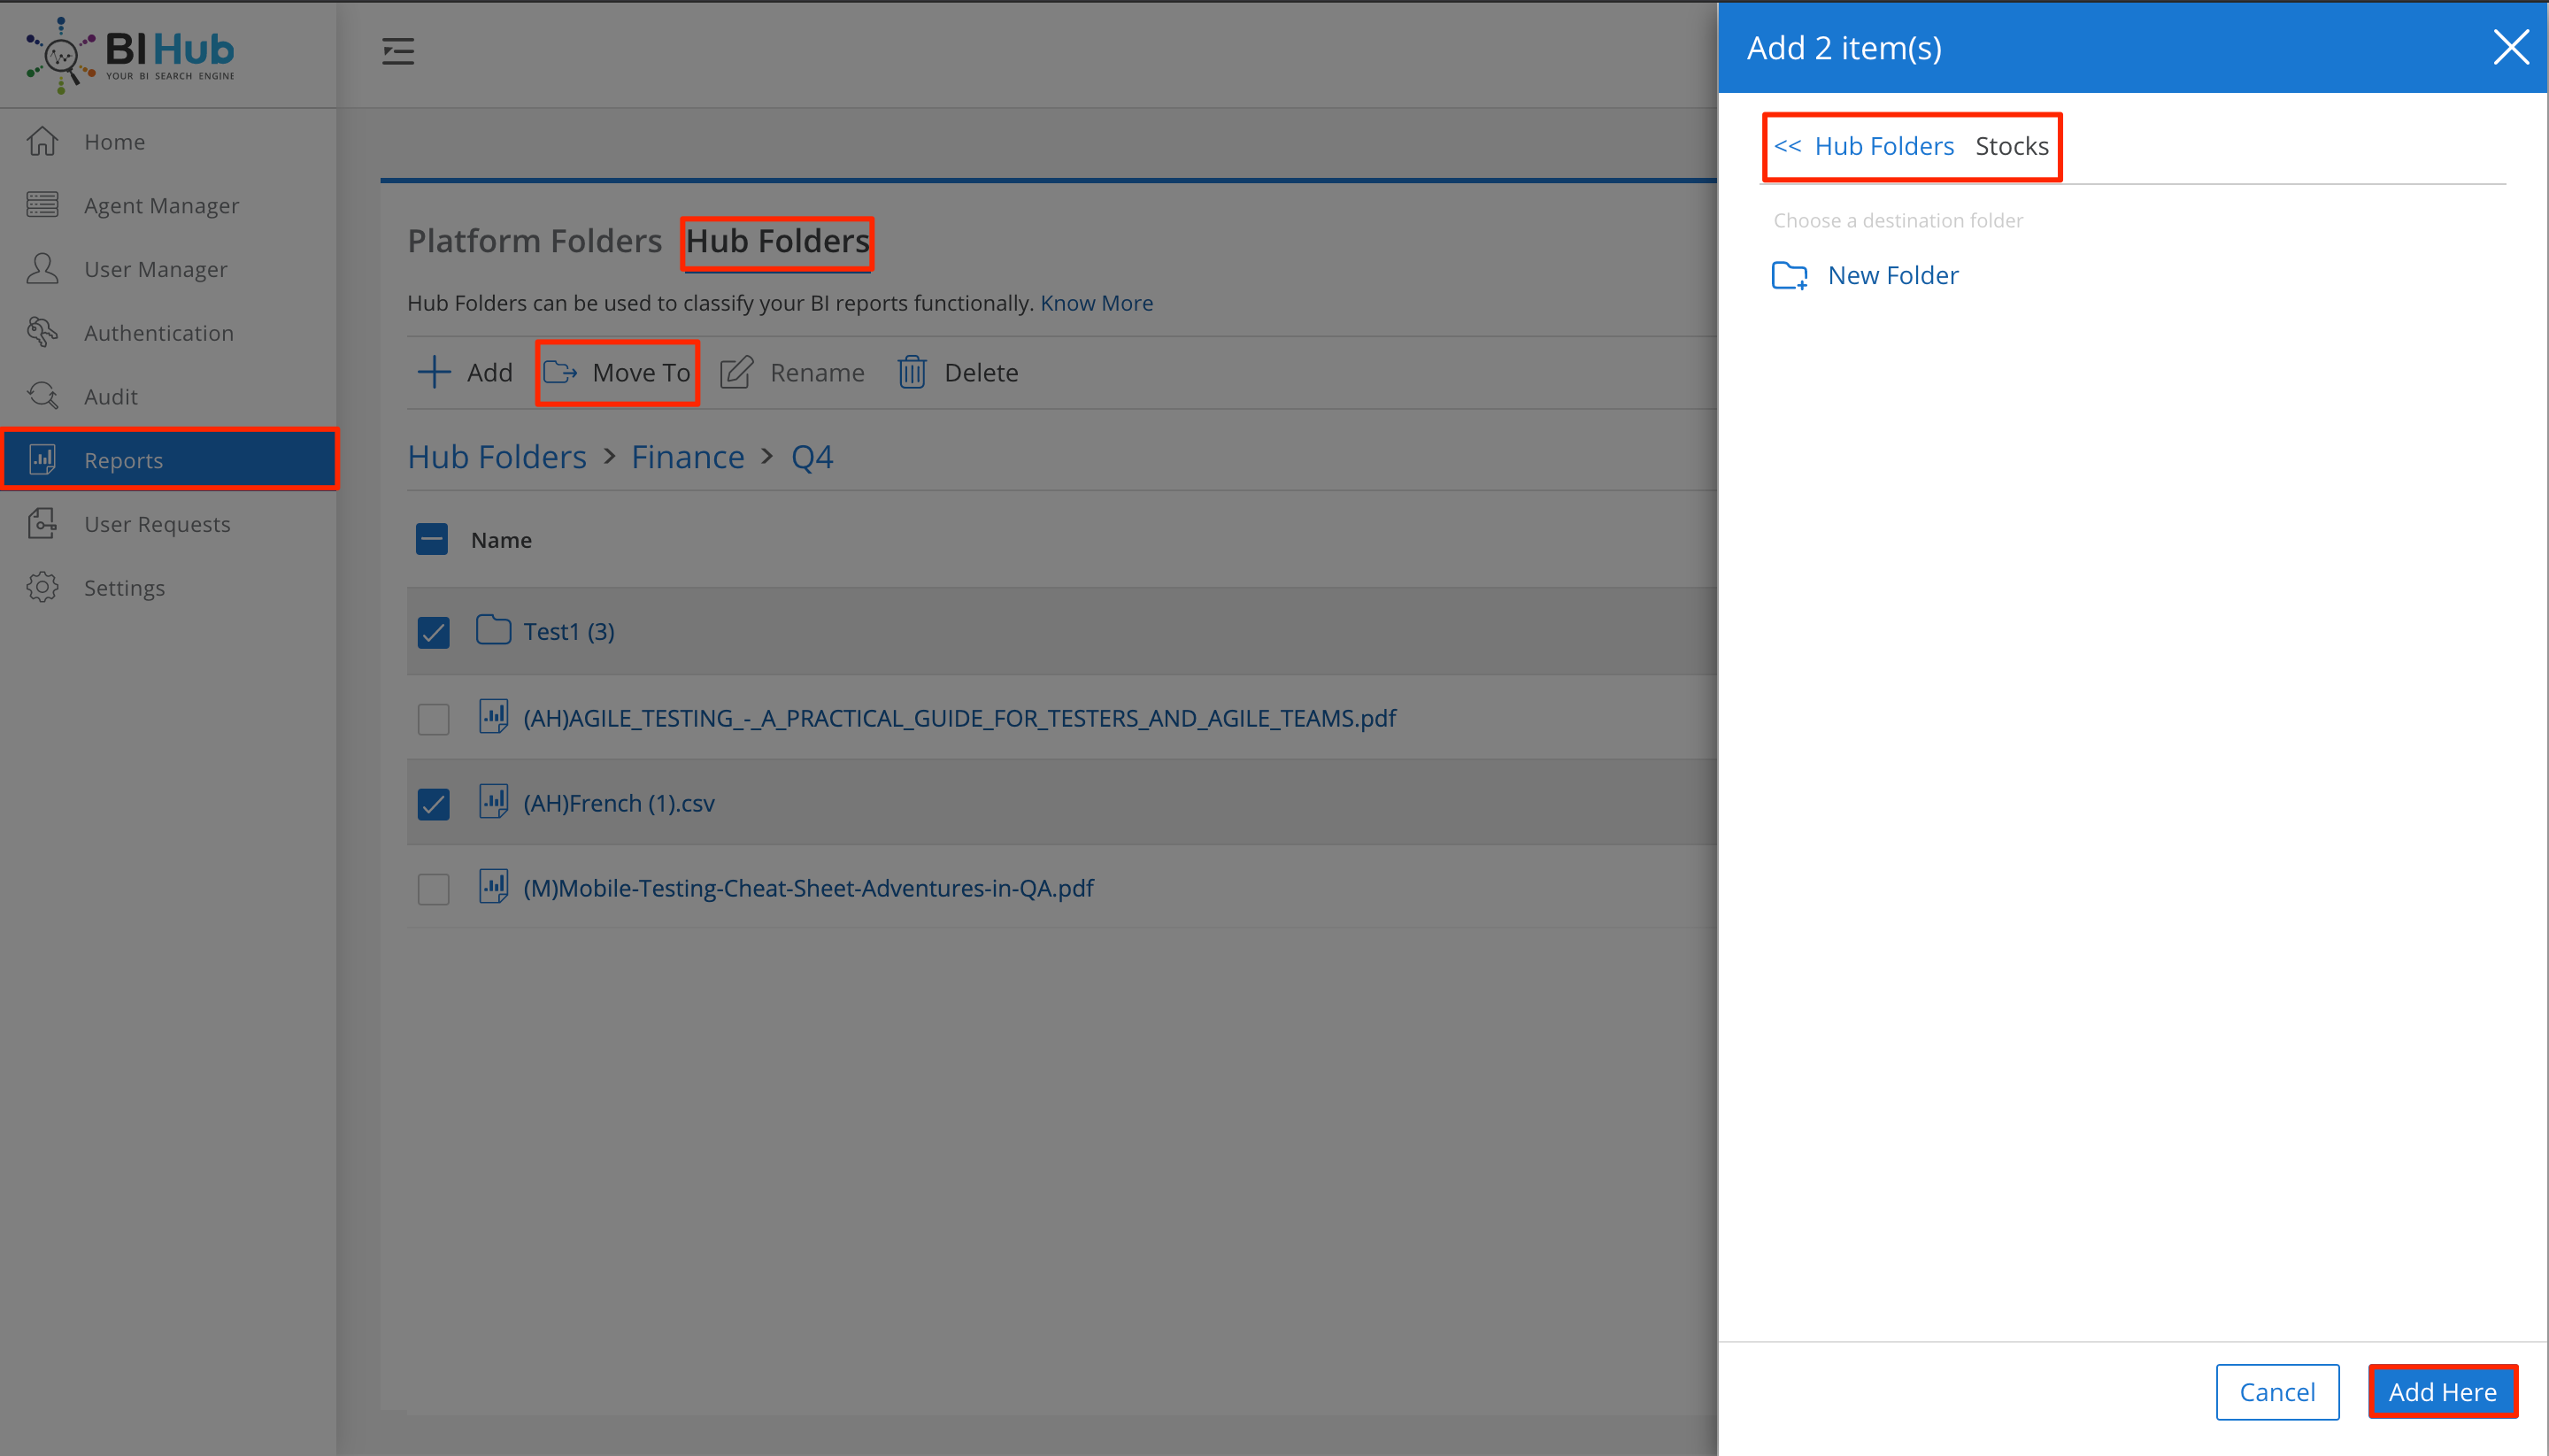Click the Rename icon in toolbar
The width and height of the screenshot is (2549, 1456).
[734, 371]
